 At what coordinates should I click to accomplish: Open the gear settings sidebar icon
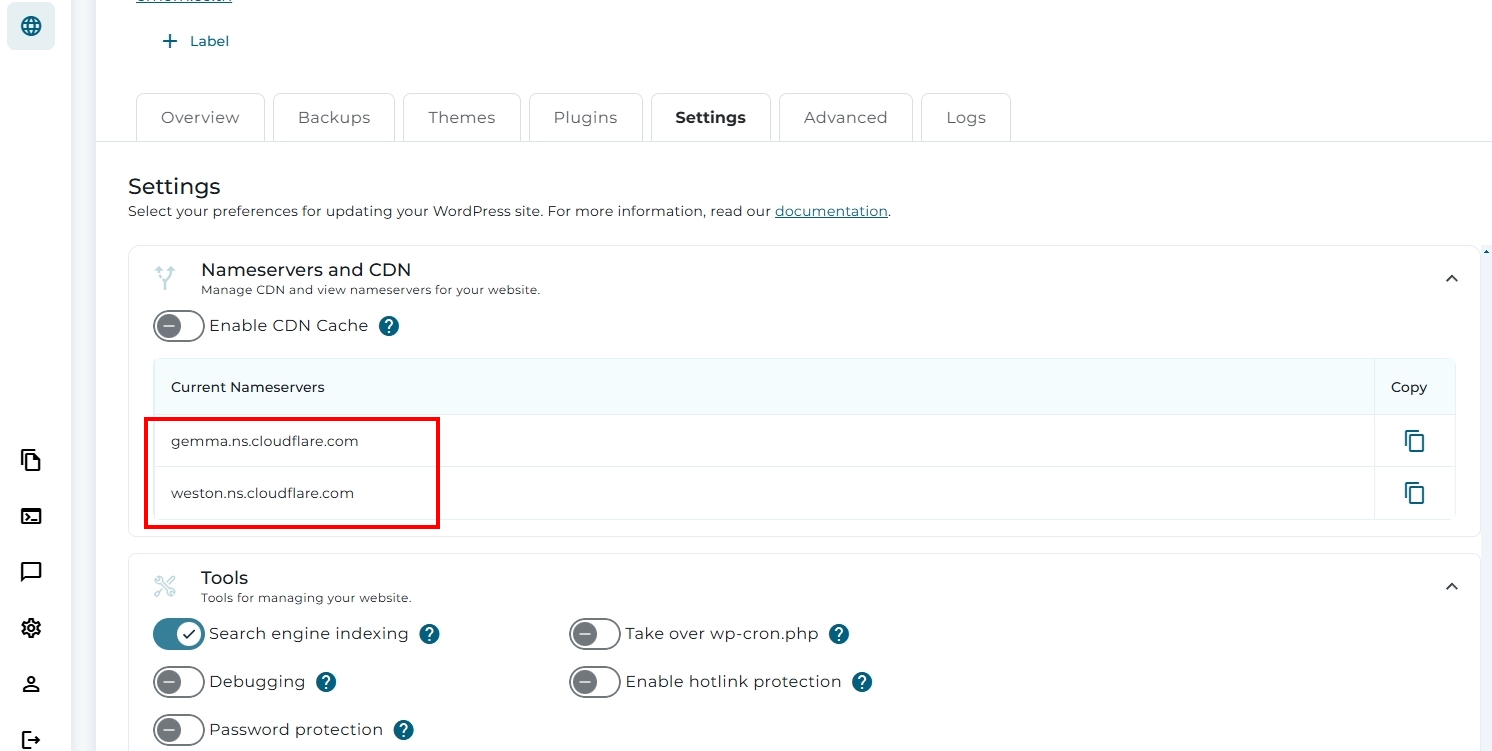pos(31,628)
